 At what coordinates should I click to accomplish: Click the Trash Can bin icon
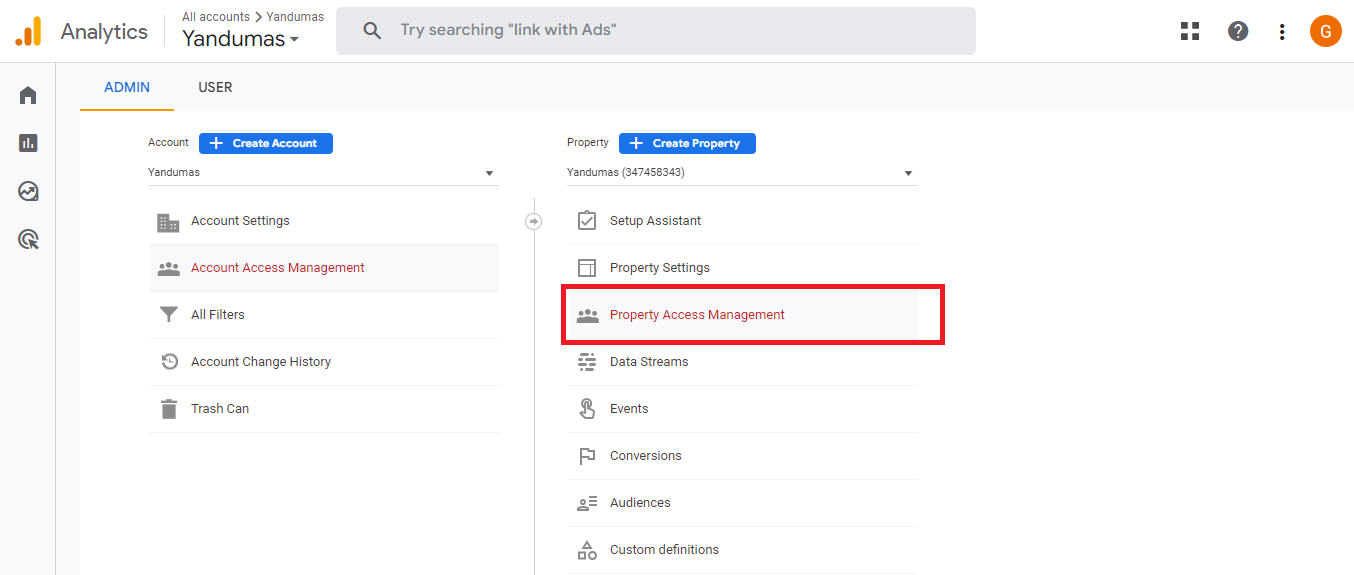pyautogui.click(x=169, y=409)
